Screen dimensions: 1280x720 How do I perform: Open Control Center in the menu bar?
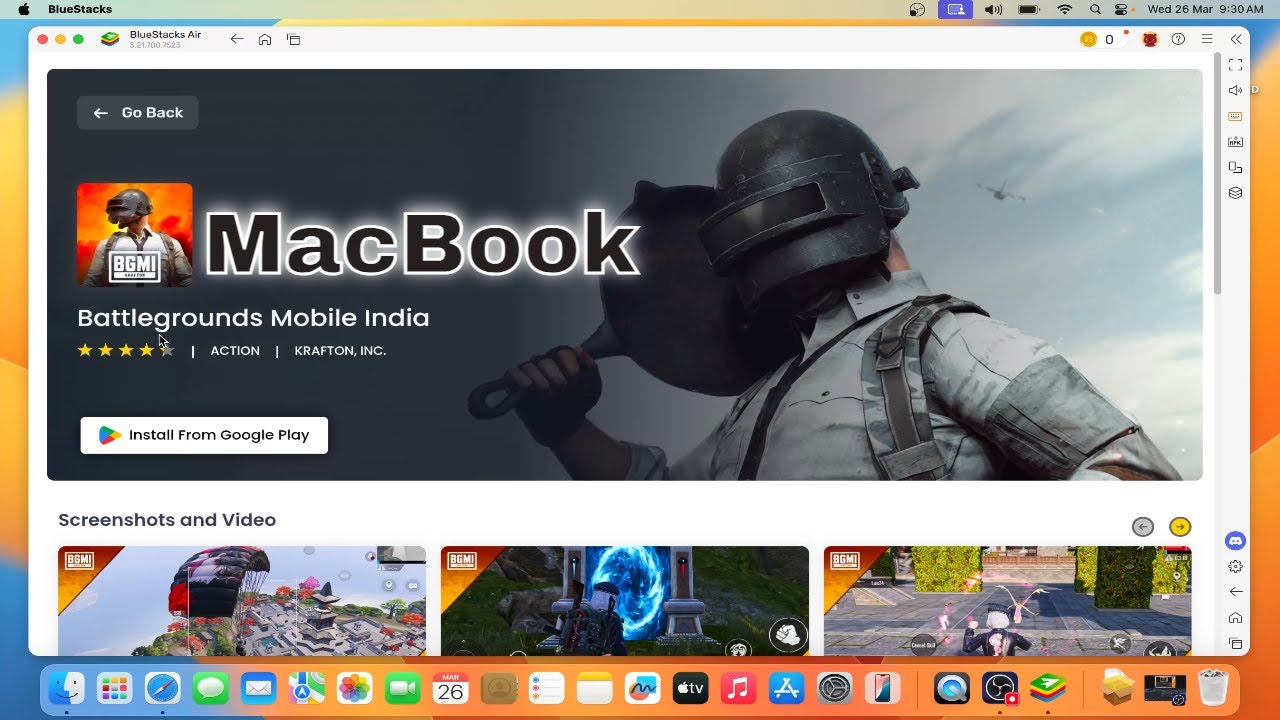click(x=1122, y=9)
